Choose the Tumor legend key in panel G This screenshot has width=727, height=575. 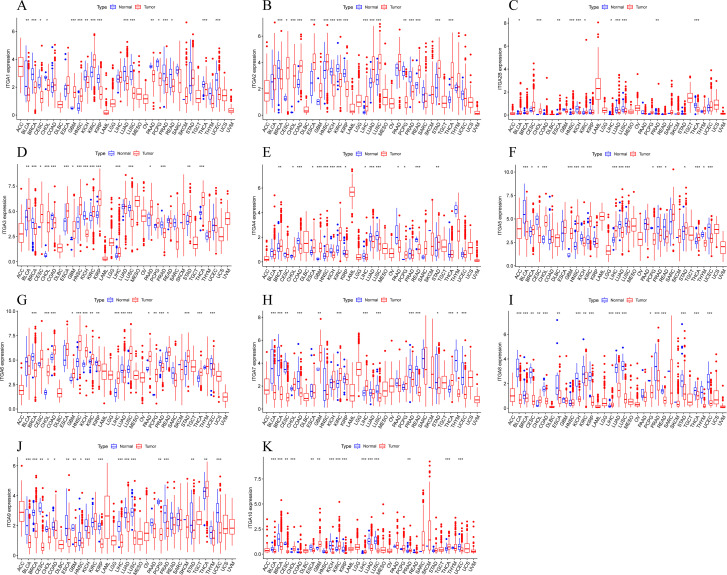coord(135,300)
